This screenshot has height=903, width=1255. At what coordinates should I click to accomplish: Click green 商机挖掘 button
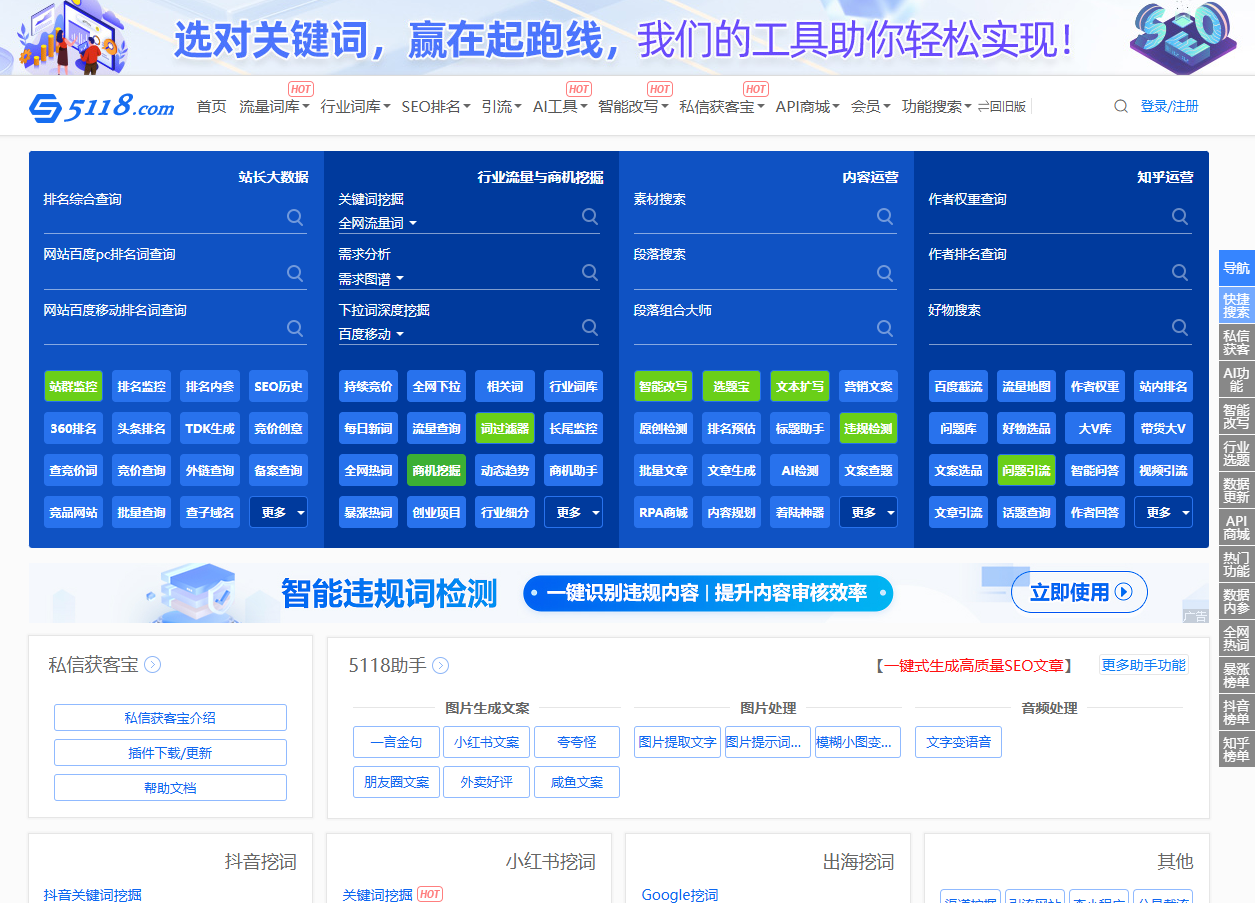[x=437, y=470]
